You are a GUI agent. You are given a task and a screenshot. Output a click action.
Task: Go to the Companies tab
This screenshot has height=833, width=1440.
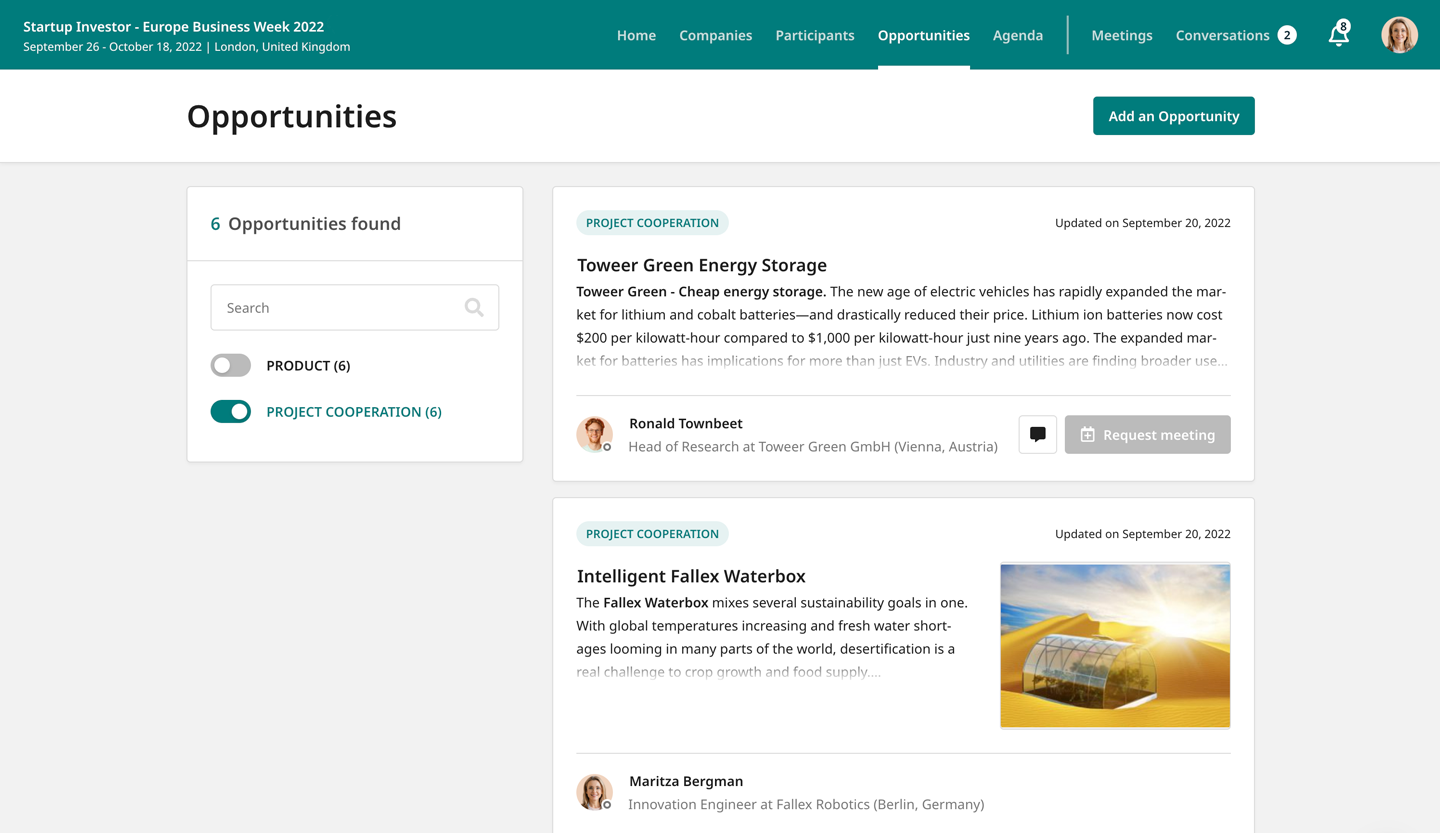715,35
